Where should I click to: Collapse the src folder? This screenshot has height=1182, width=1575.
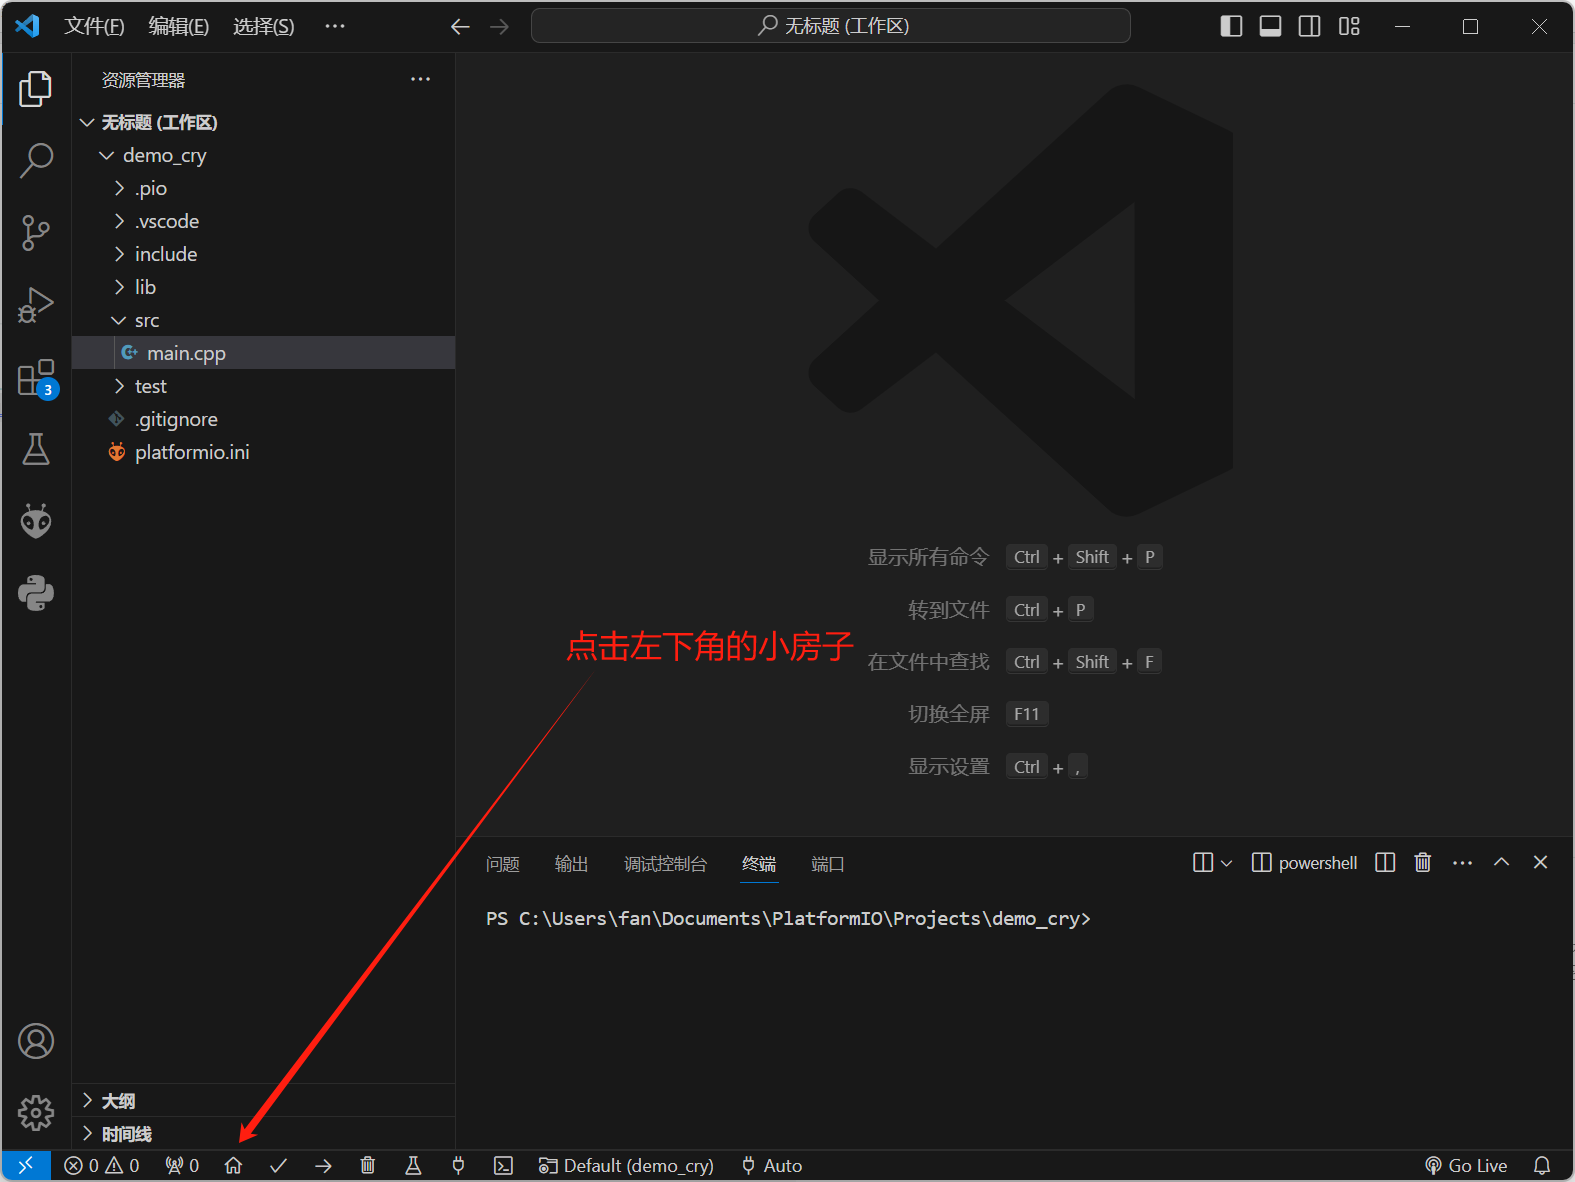[x=264, y=320]
